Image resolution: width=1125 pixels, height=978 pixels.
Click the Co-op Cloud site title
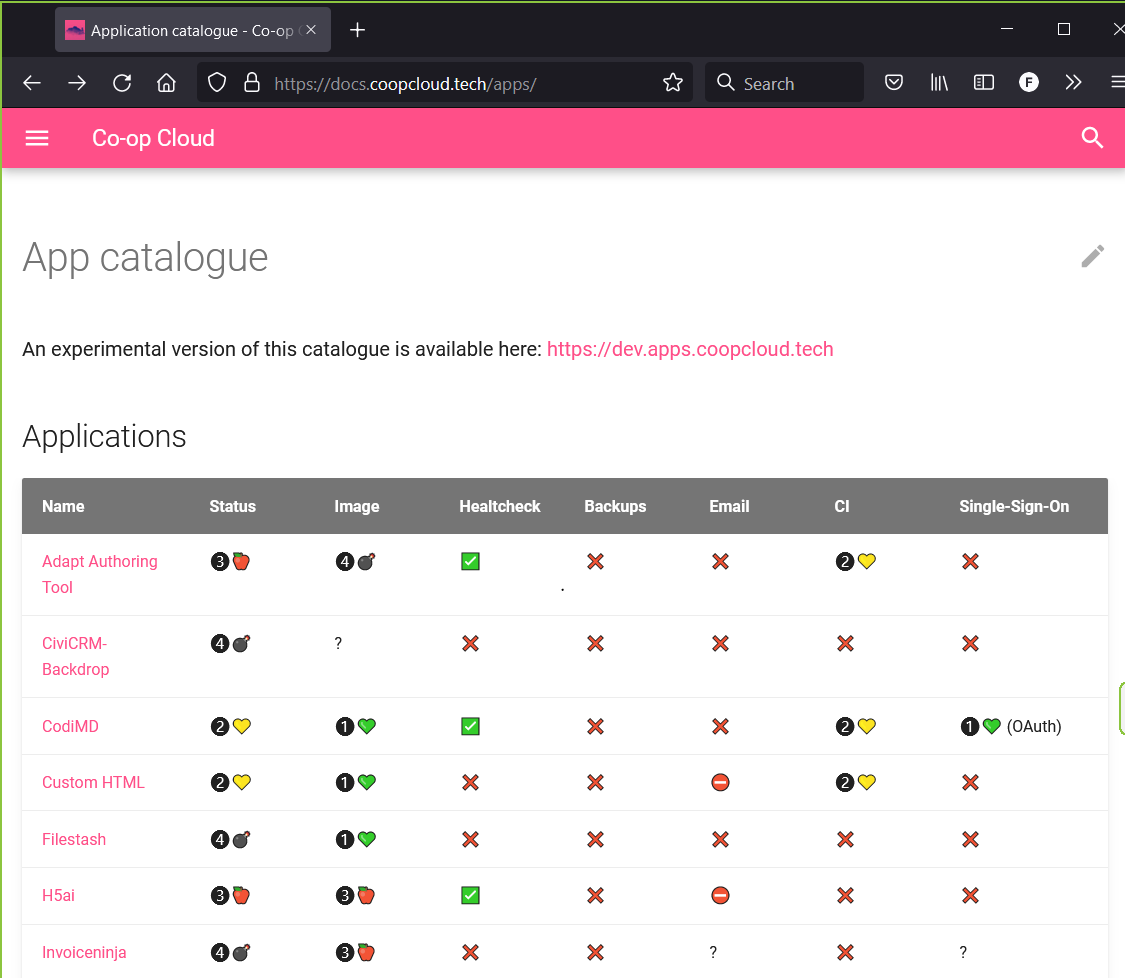tap(154, 138)
